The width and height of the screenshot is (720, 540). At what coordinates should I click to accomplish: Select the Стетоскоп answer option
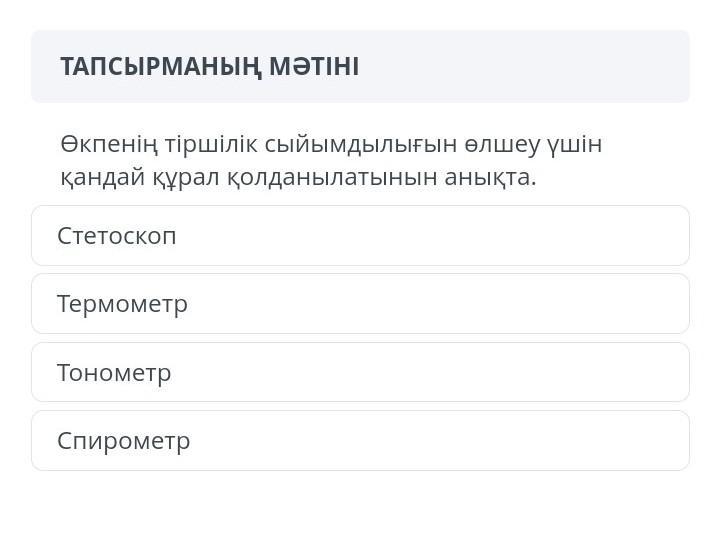coord(360,236)
